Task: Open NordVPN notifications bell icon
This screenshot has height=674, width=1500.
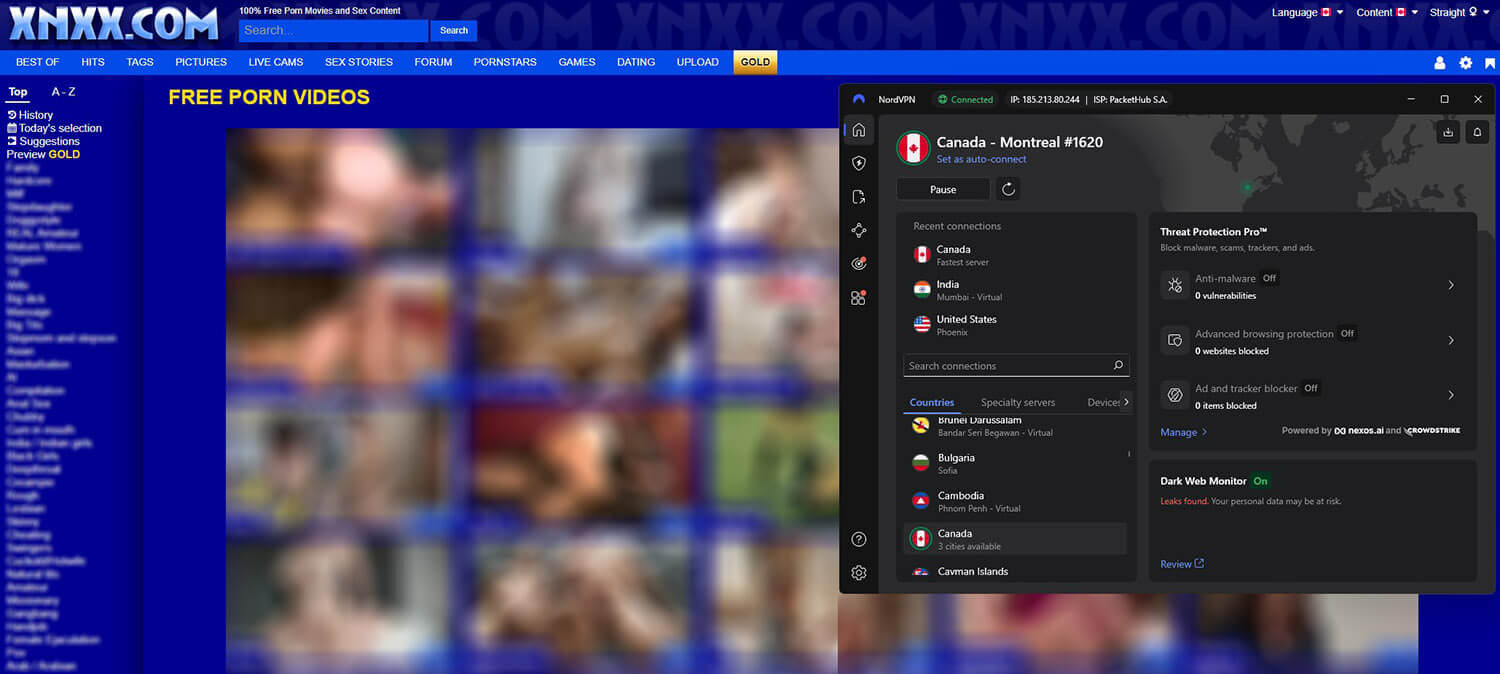Action: pos(1477,131)
